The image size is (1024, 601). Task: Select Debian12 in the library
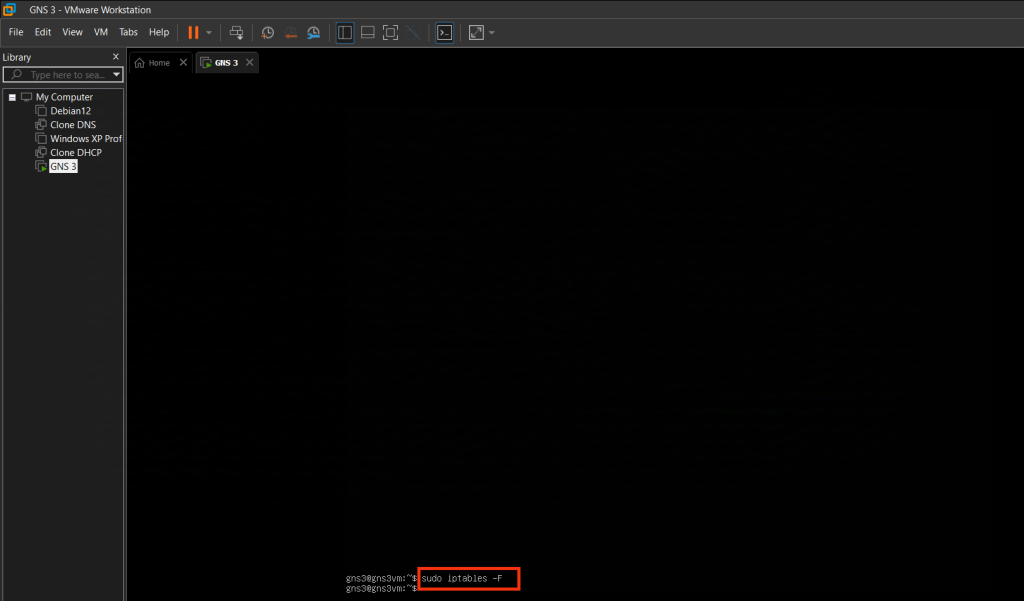[70, 111]
